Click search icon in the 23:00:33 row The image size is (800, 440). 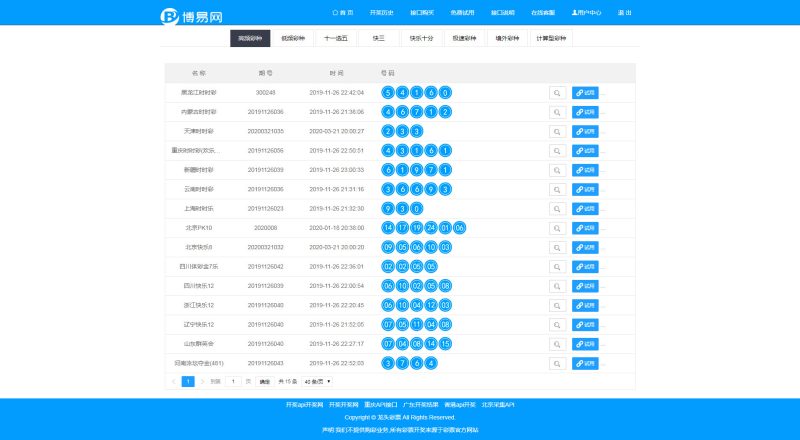coord(557,170)
